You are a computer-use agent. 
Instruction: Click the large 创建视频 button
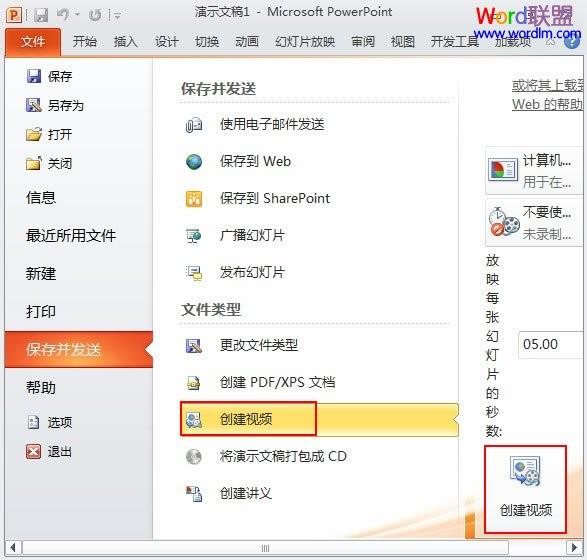tap(526, 489)
